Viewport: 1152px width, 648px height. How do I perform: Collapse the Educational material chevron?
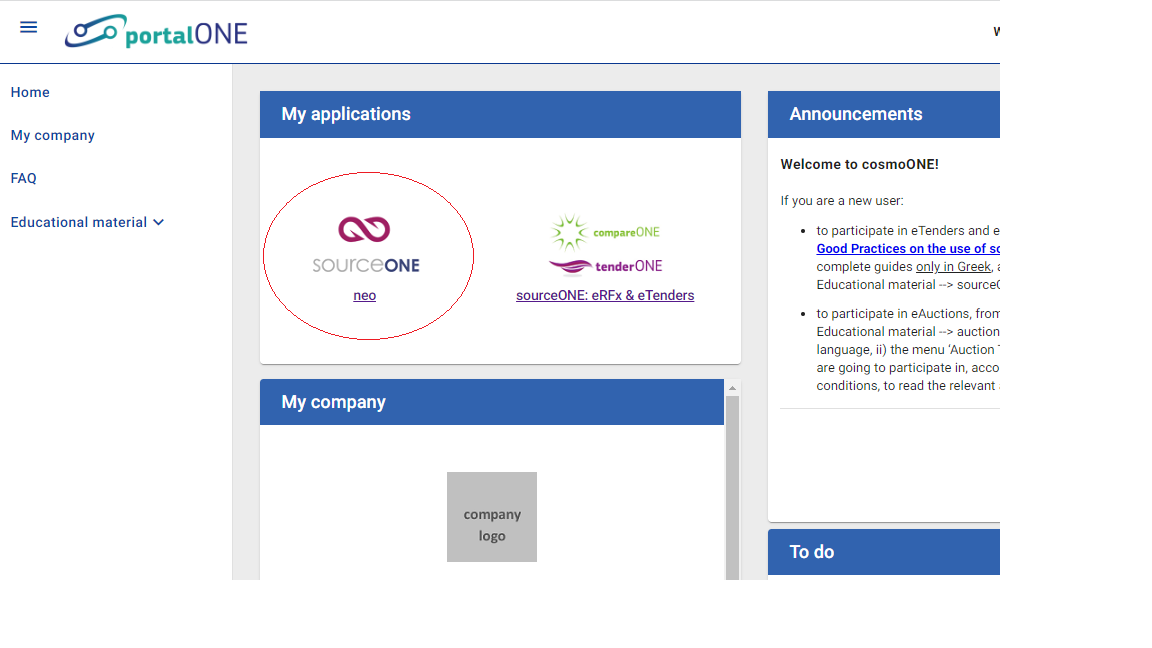[158, 222]
